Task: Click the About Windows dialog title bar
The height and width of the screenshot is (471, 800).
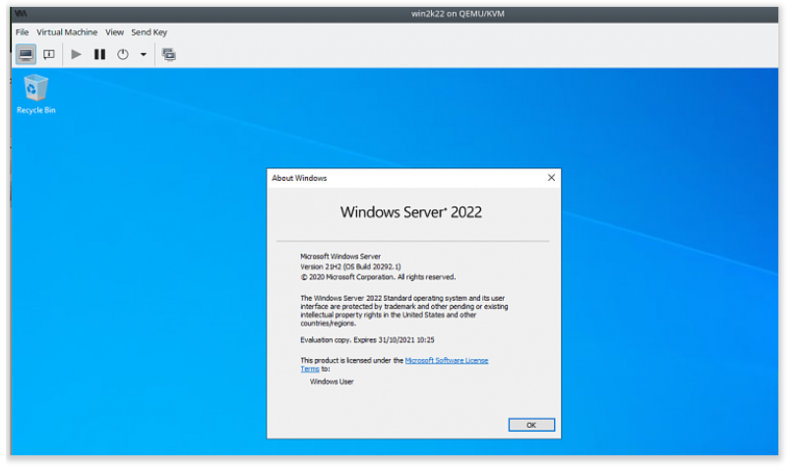Action: [400, 178]
